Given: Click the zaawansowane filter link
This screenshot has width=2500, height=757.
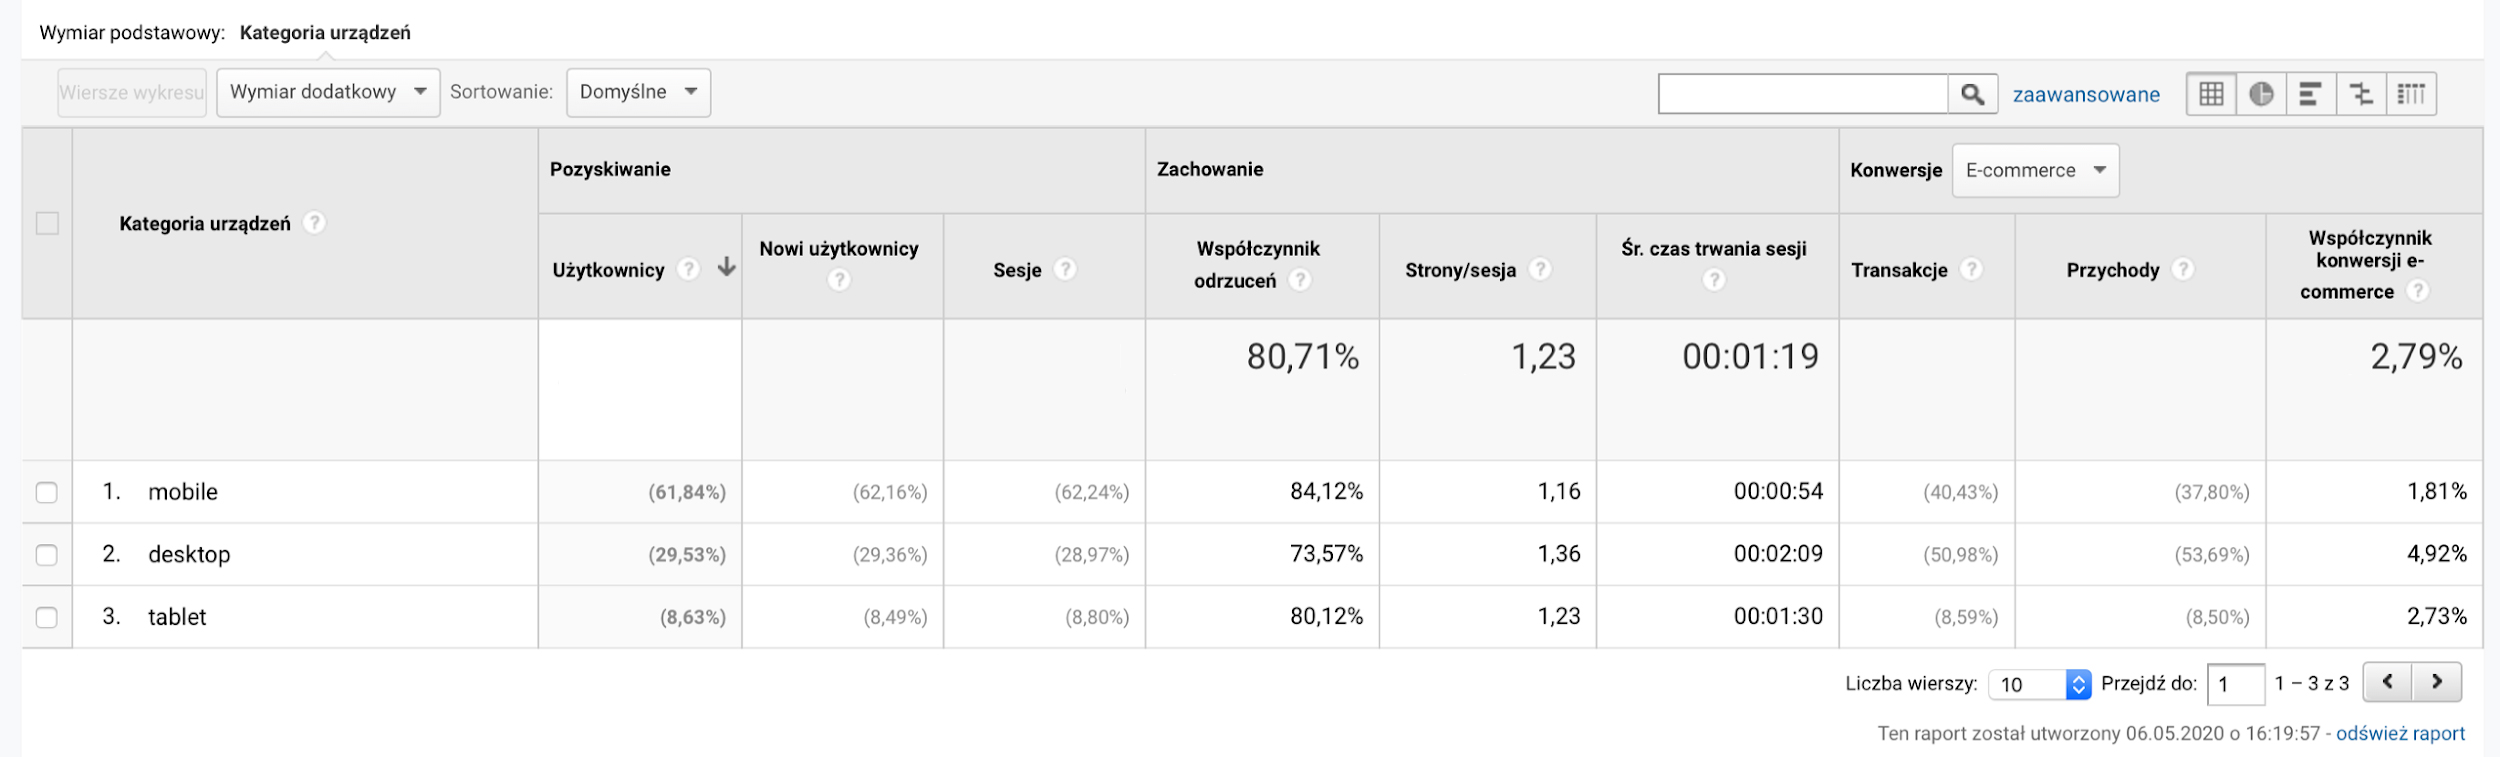Looking at the screenshot, I should coord(2086,95).
